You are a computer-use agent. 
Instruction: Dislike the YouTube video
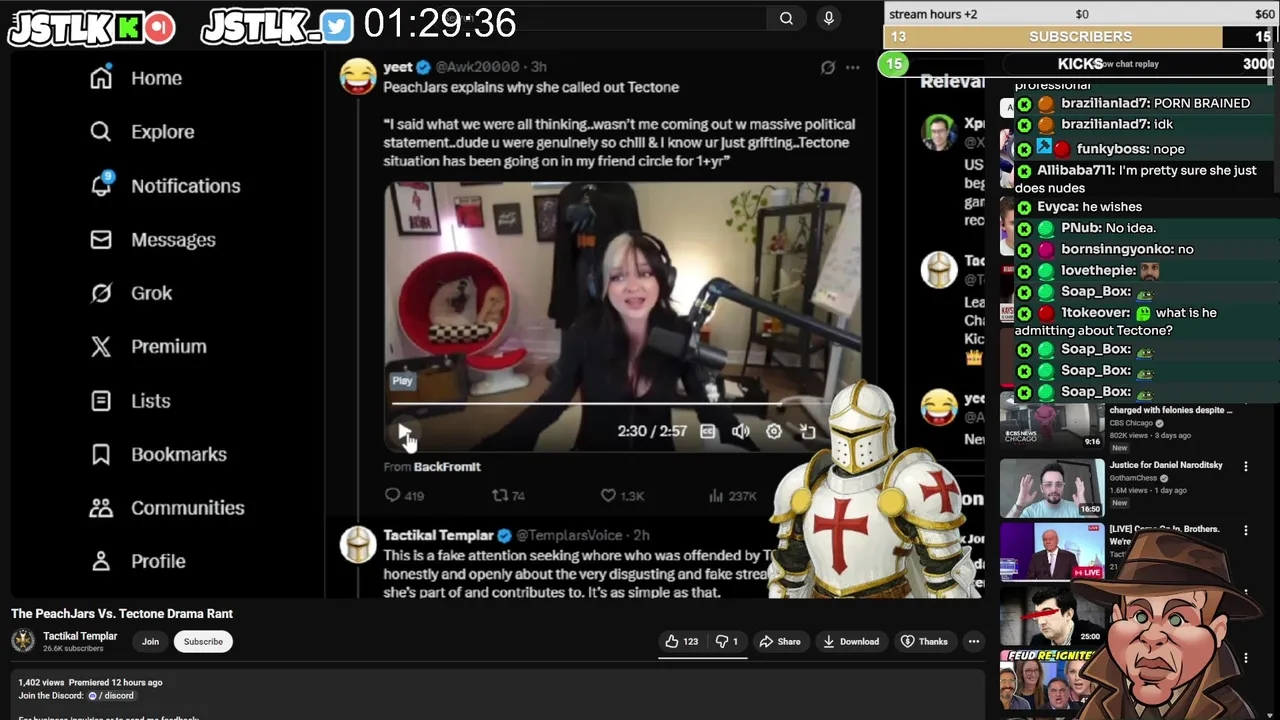pos(727,641)
